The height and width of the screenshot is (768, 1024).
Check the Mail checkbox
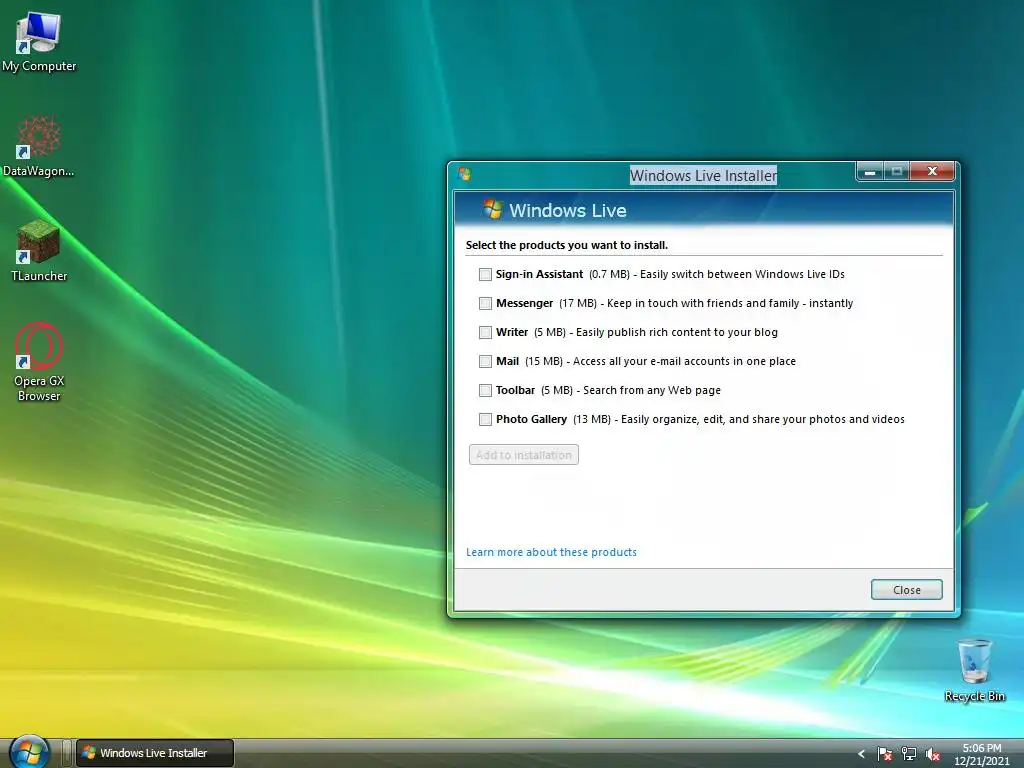[x=485, y=361]
